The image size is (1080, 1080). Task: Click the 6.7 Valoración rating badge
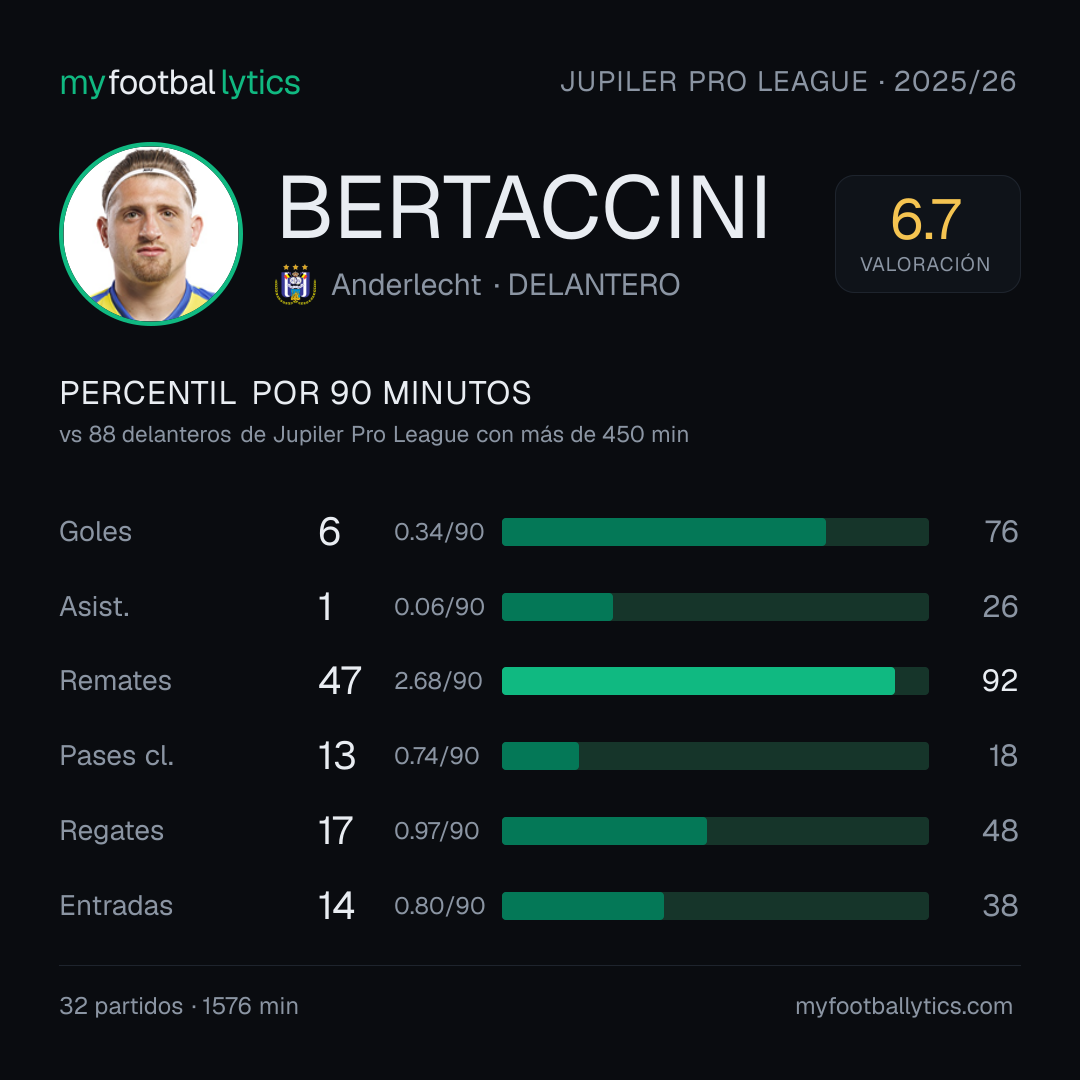(927, 233)
